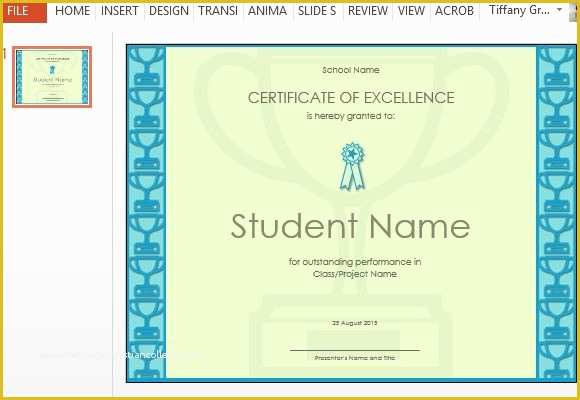Select the ACROBAT ribbon tab

454,11
